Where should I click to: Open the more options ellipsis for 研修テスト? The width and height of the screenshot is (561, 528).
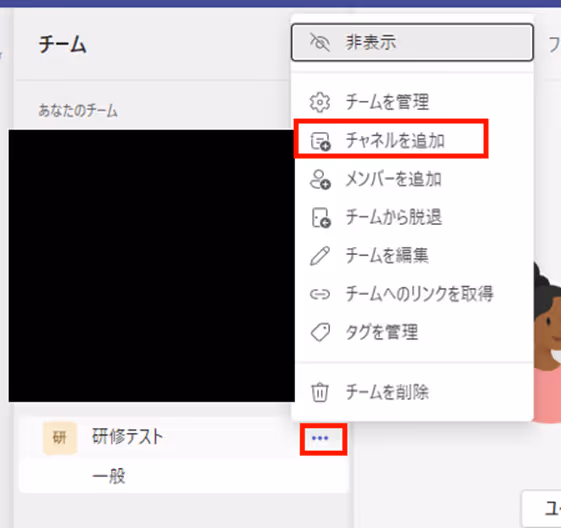320,438
